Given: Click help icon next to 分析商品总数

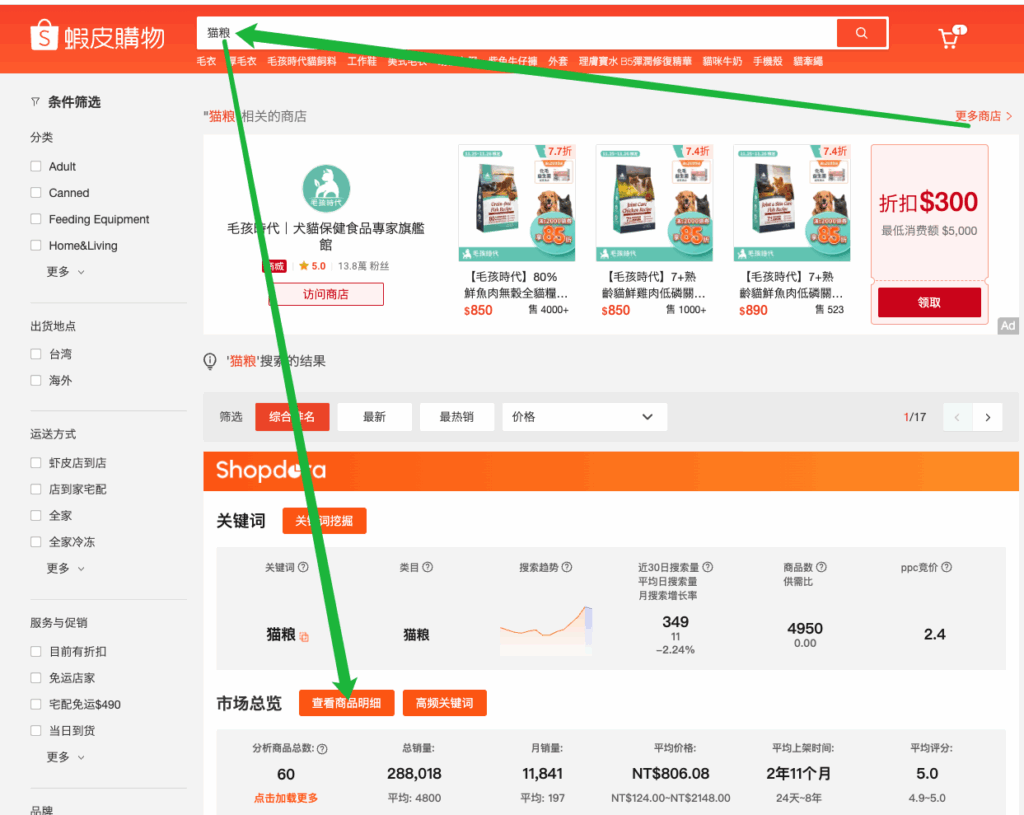Looking at the screenshot, I should [x=322, y=748].
